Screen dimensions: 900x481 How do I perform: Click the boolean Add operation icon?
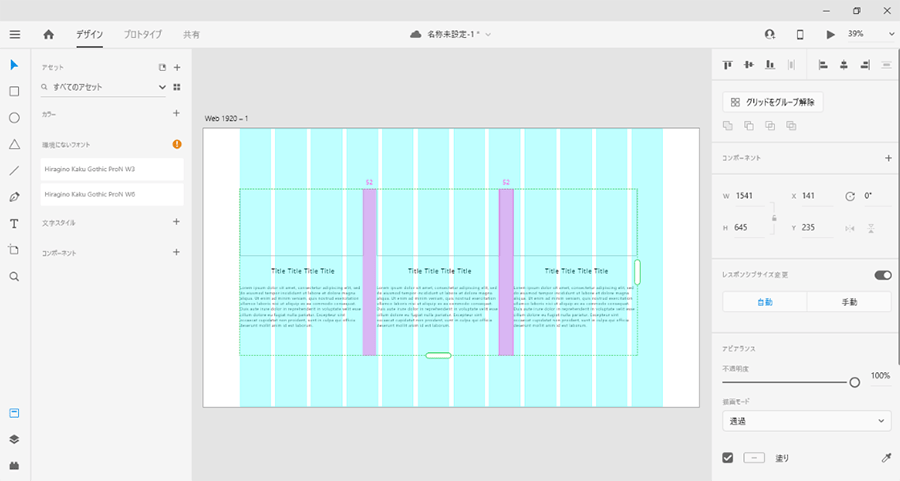728,126
